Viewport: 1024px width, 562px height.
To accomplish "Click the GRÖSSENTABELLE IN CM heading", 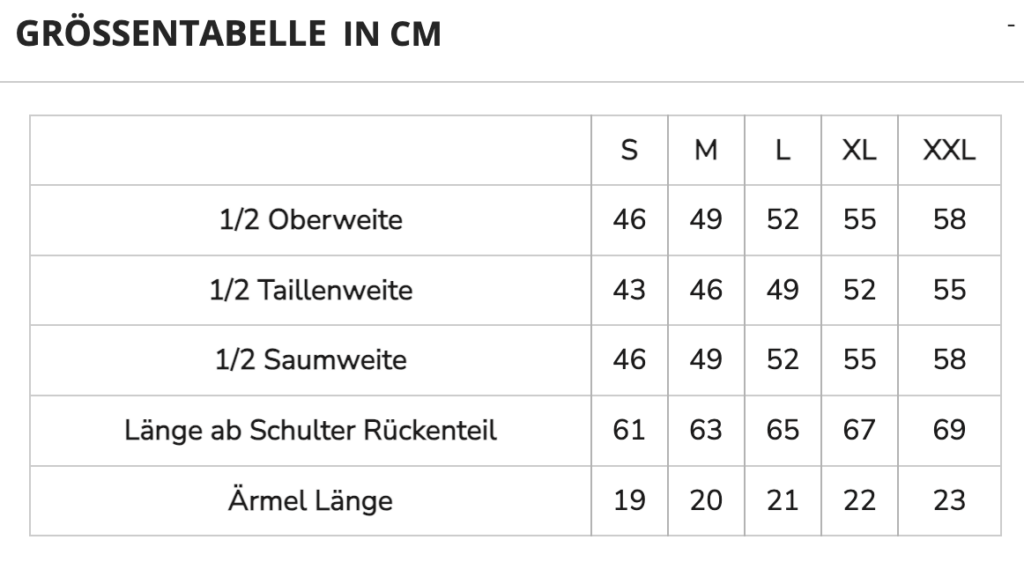I will click(x=229, y=33).
